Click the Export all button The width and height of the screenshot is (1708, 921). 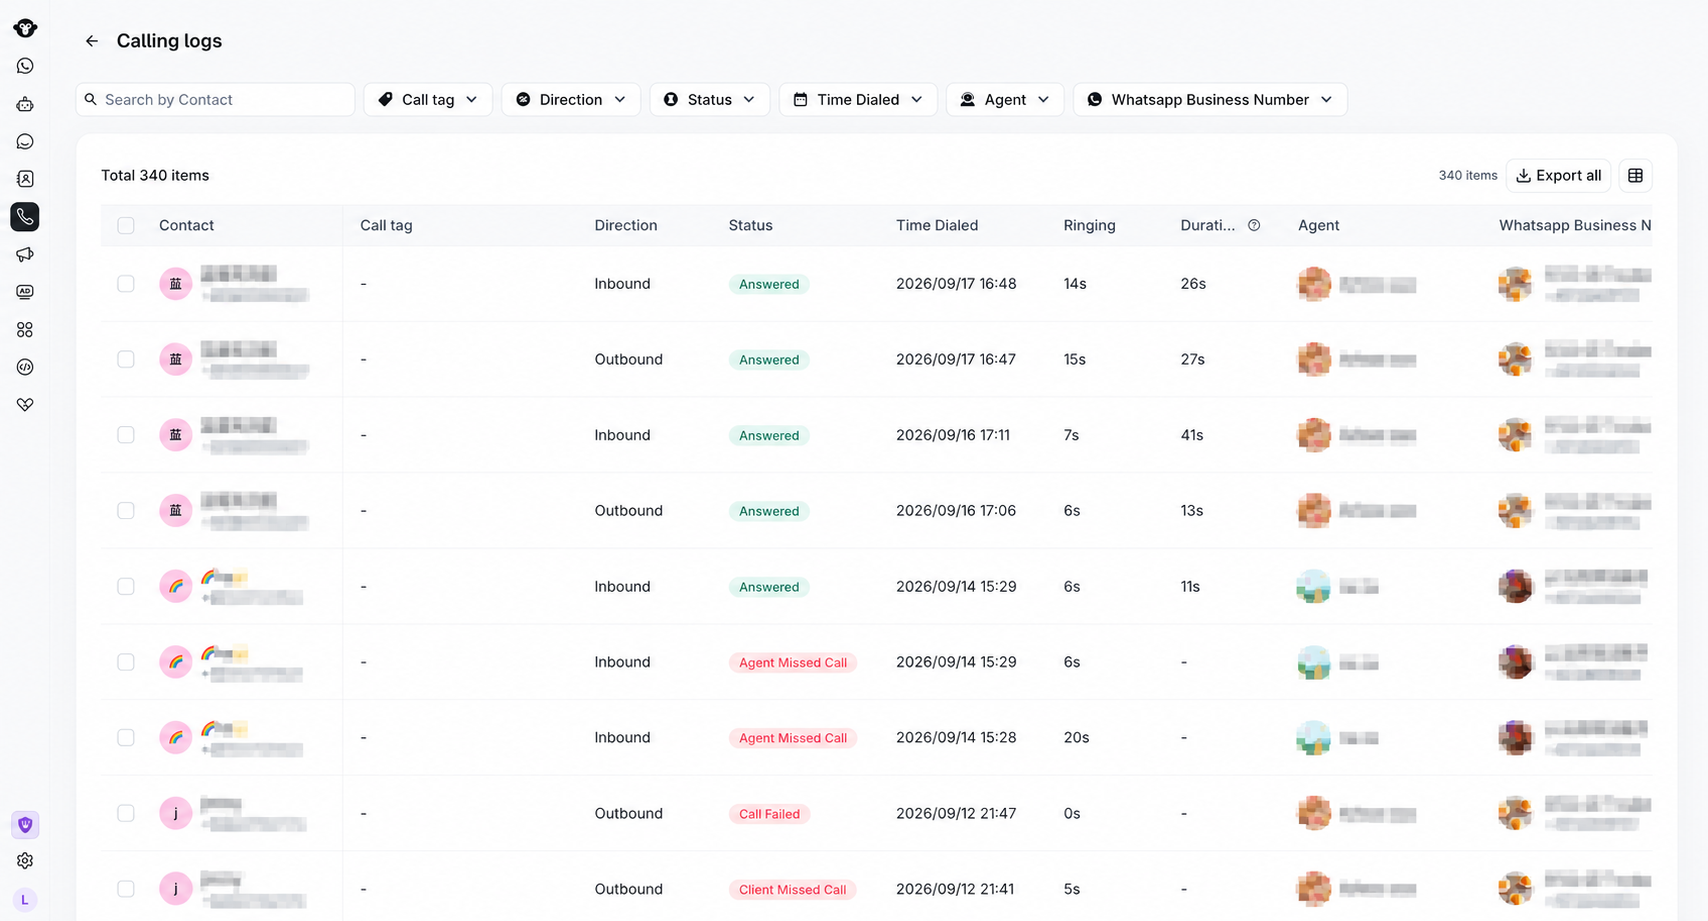[x=1559, y=175]
